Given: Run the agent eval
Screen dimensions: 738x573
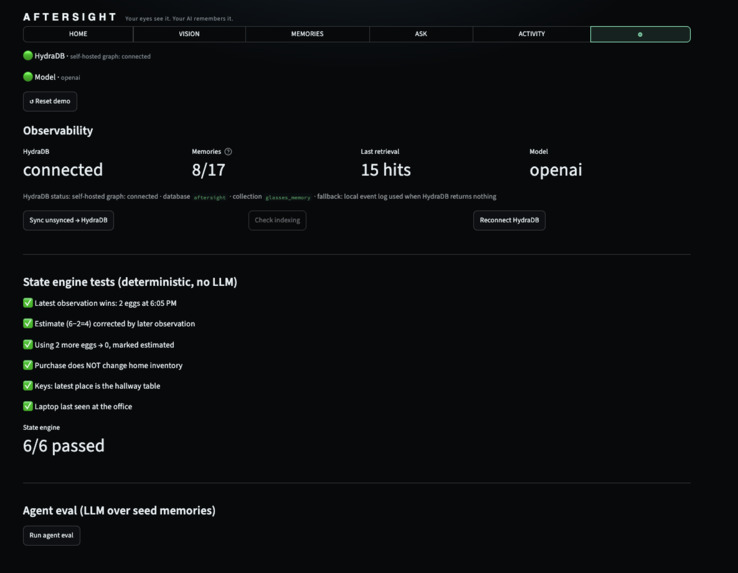Looking at the screenshot, I should [51, 535].
